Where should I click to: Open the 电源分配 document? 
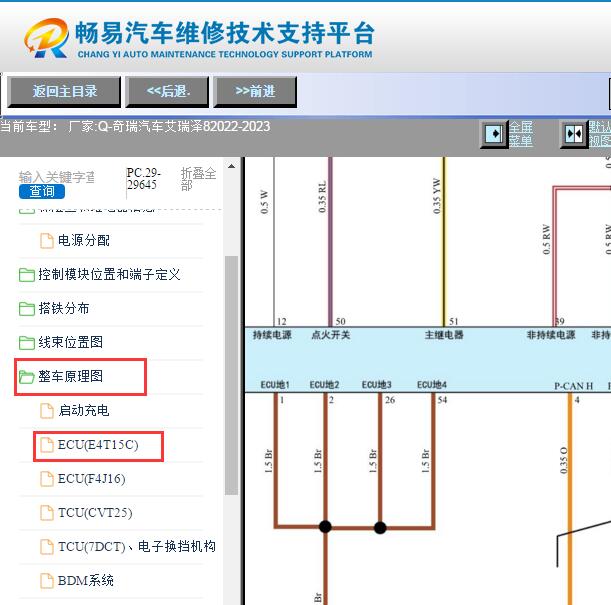click(x=84, y=240)
